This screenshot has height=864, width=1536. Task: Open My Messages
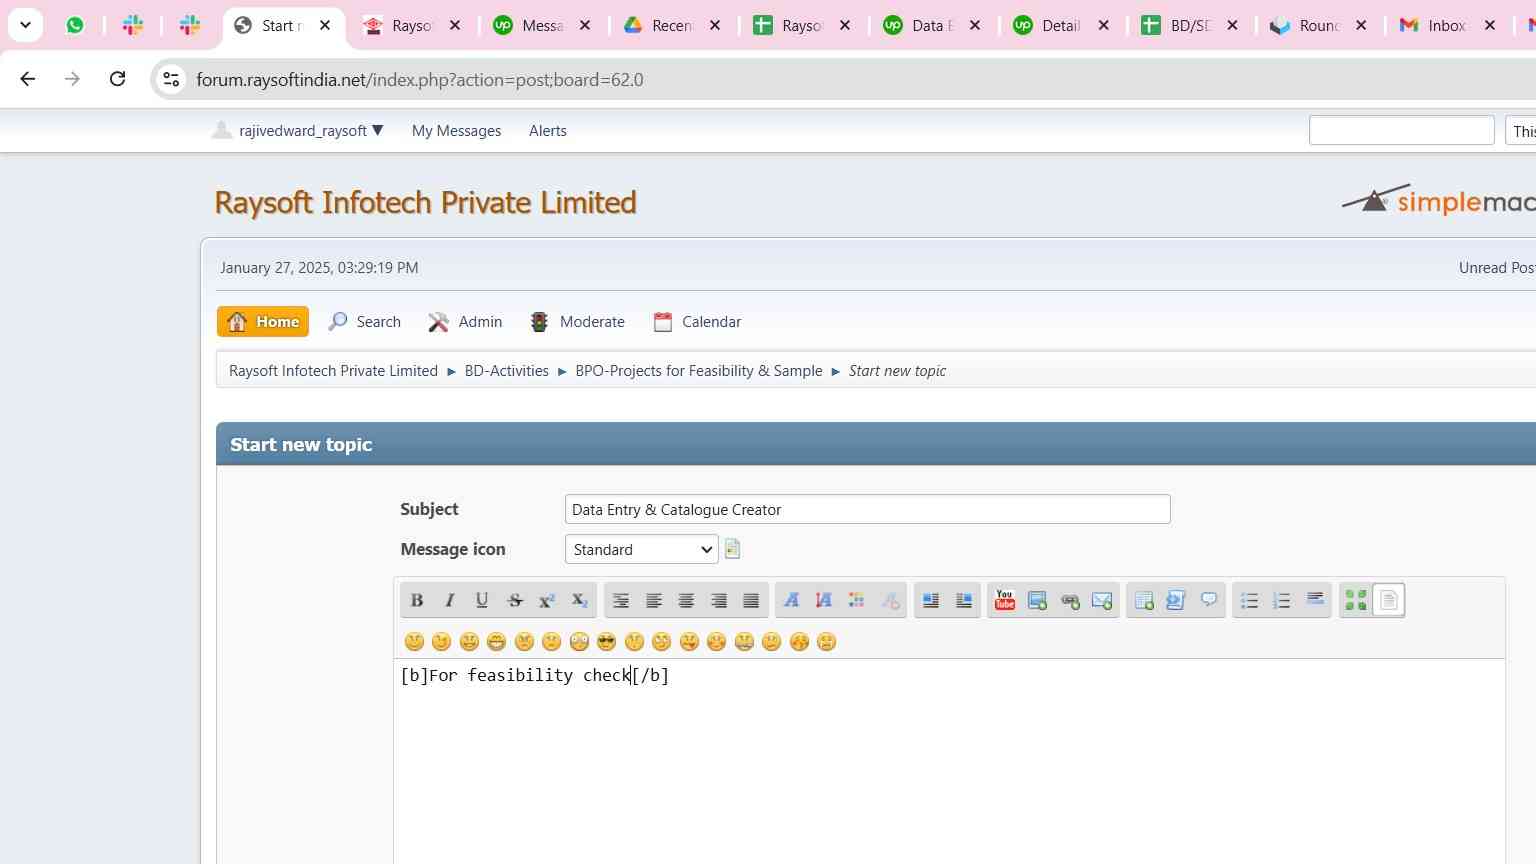(x=456, y=130)
